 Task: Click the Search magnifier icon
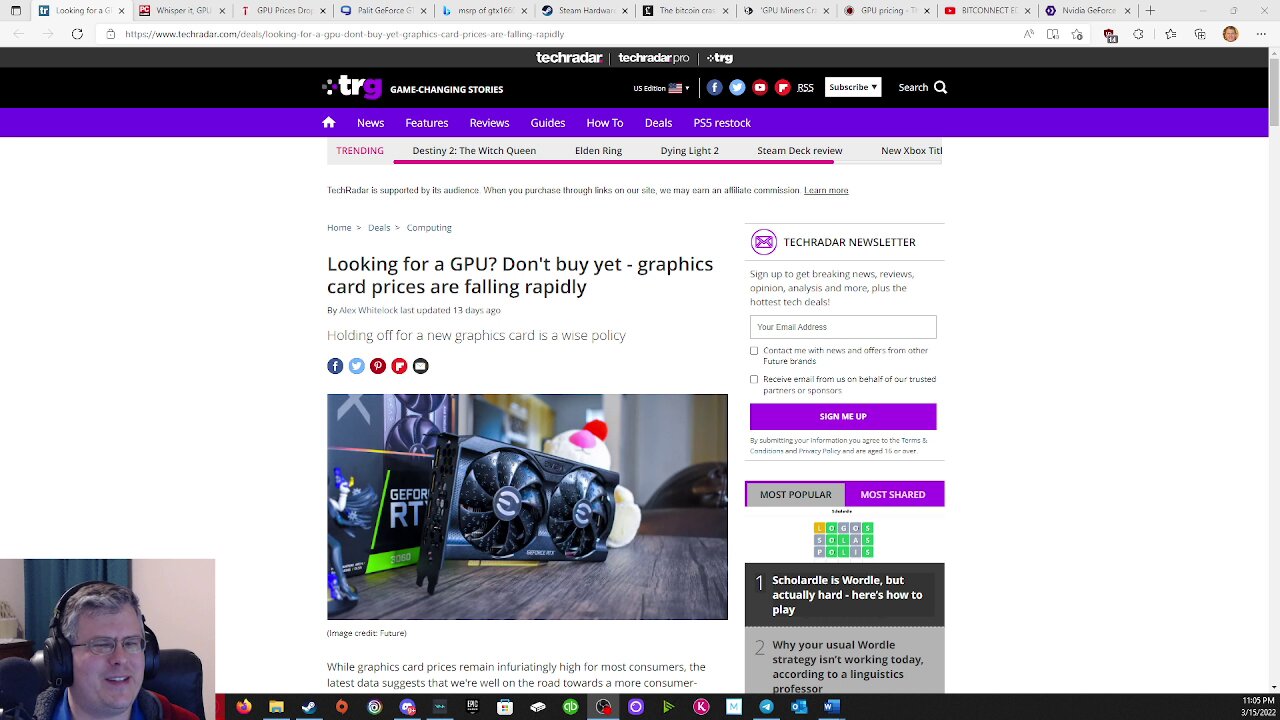[x=940, y=87]
